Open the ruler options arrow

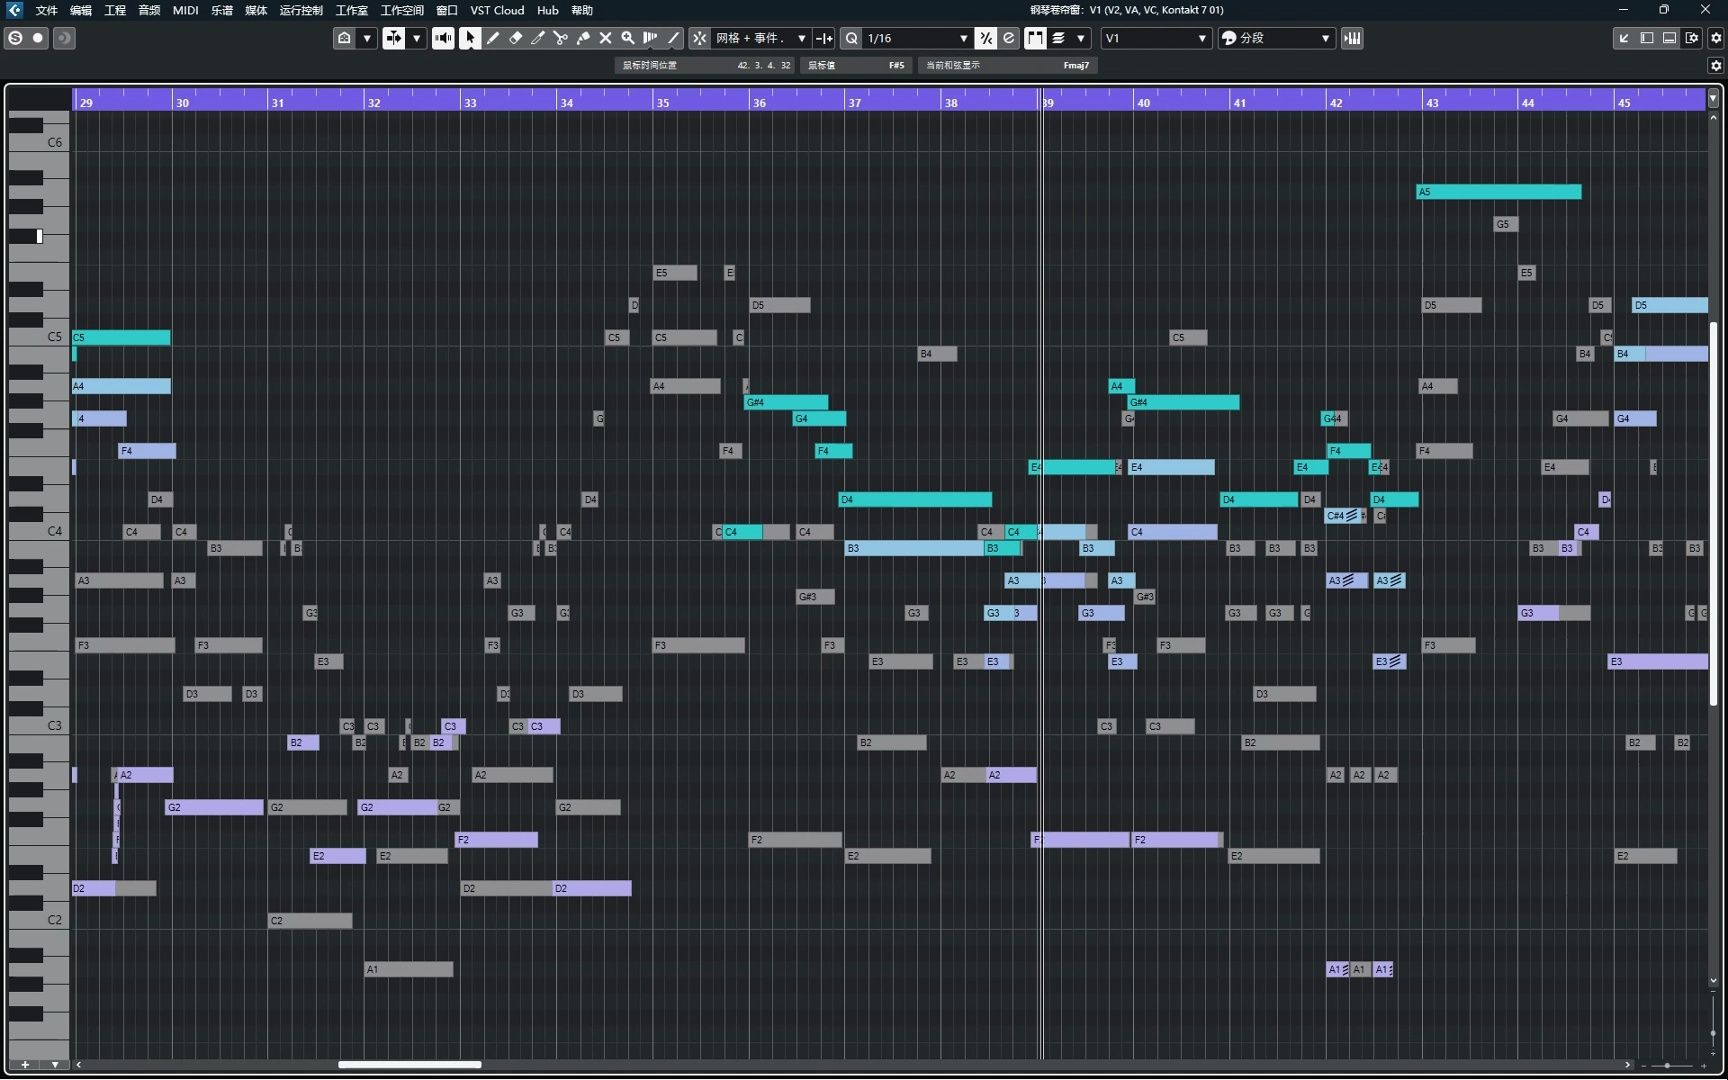point(1713,98)
